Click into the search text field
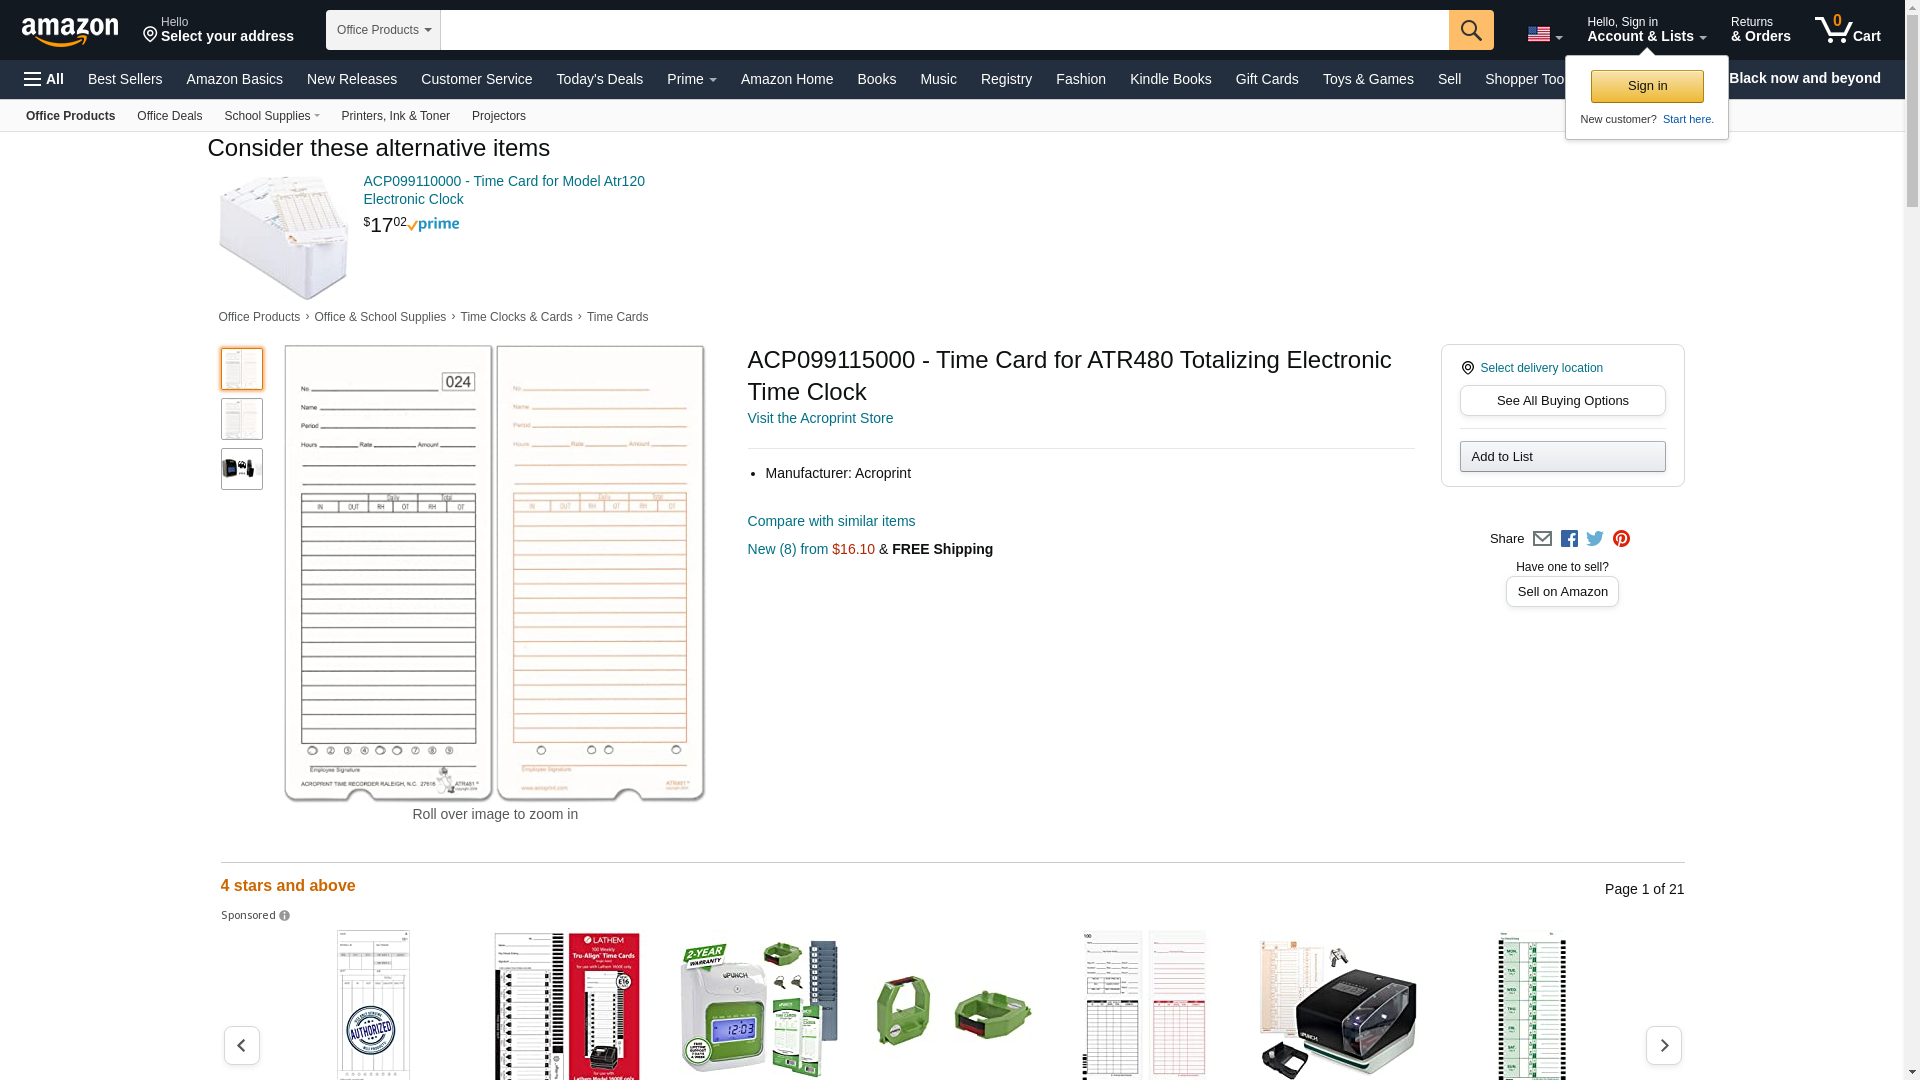Viewport: 1920px width, 1080px height. click(944, 30)
